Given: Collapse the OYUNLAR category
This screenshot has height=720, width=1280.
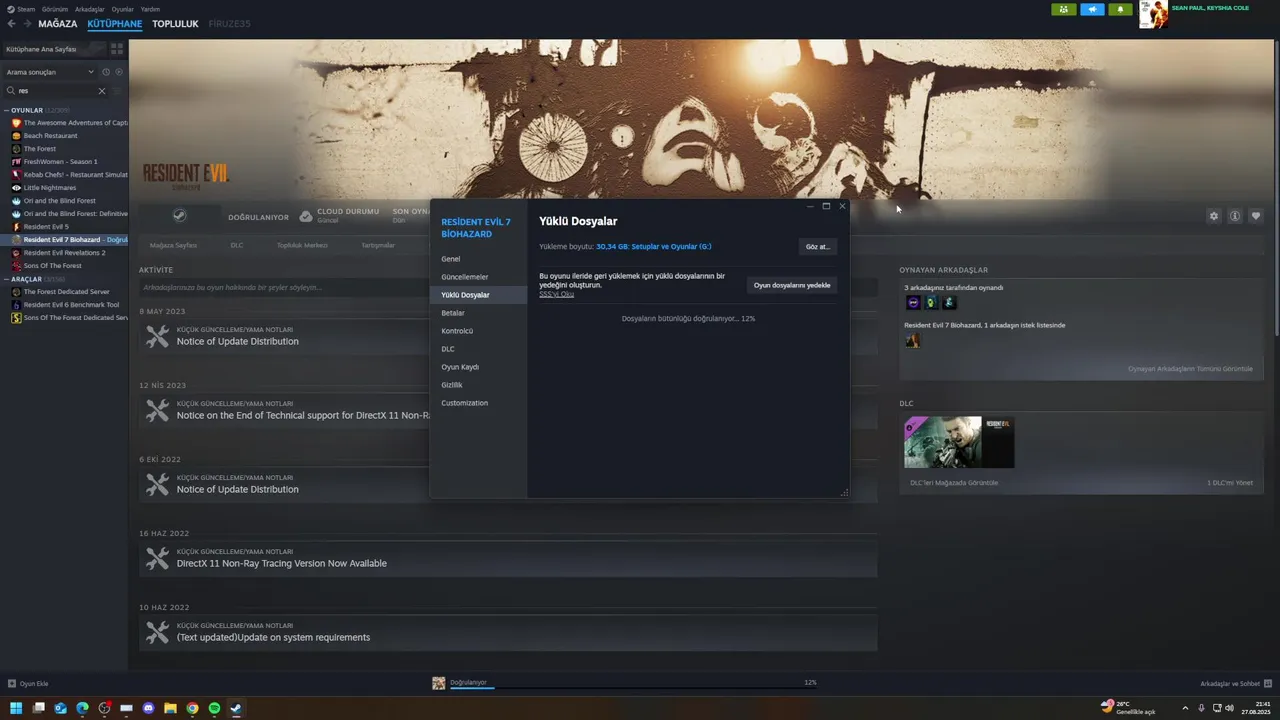Looking at the screenshot, I should pyautogui.click(x=6, y=110).
